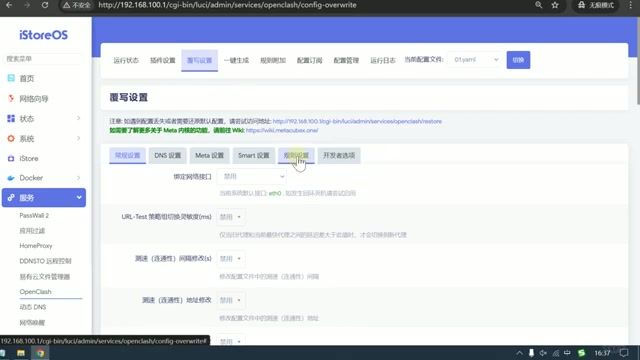
Task: Click the Docker whale icon
Action: click(11, 178)
